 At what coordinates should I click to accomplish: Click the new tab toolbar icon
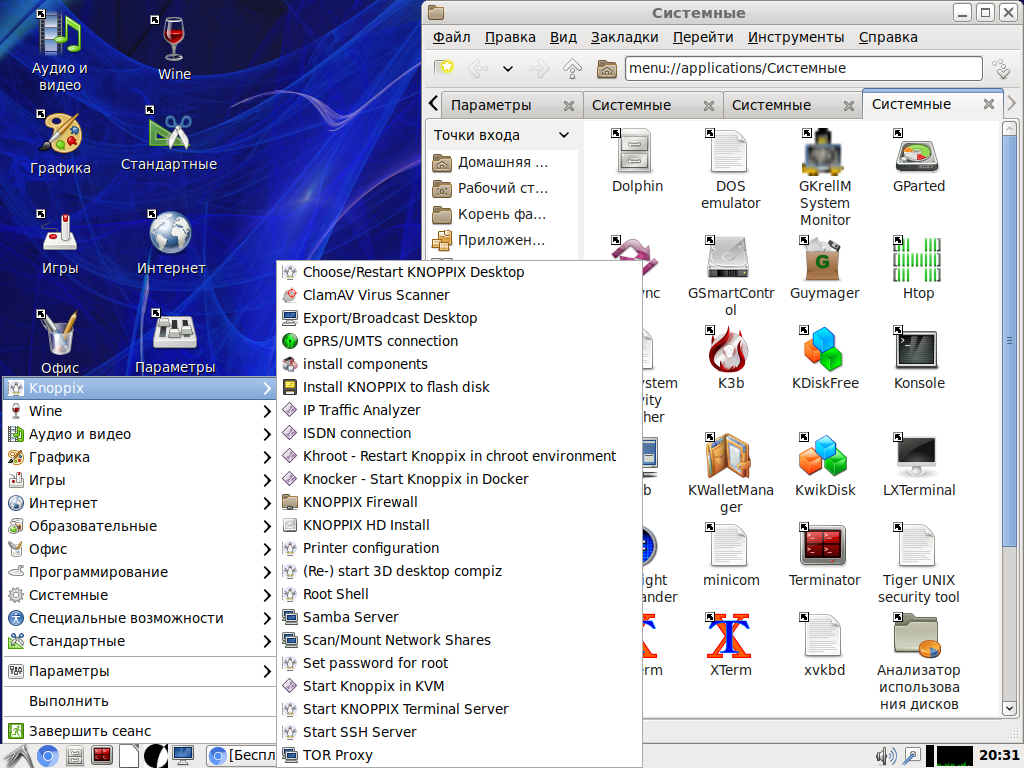click(444, 69)
